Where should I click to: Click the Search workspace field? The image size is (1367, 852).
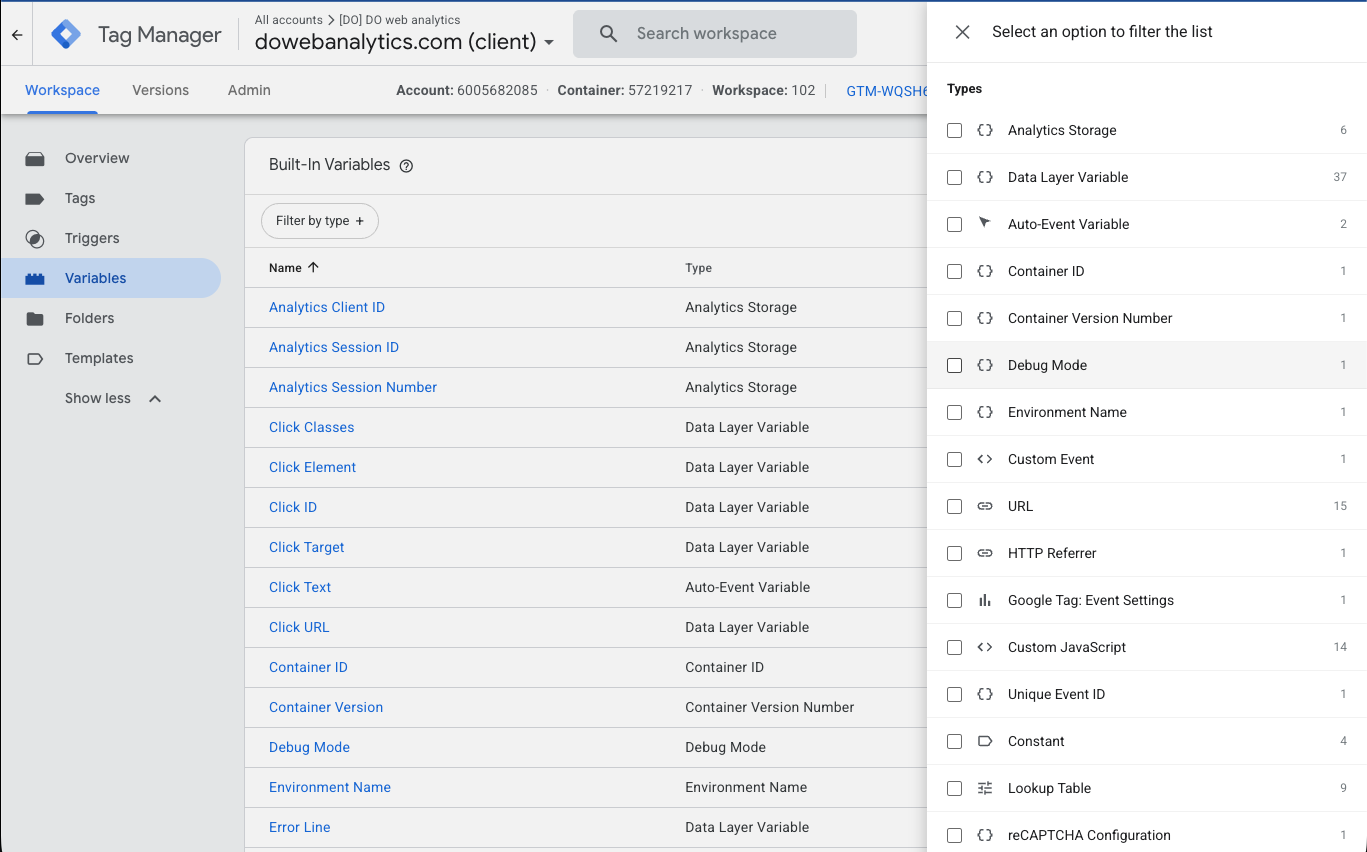click(715, 34)
